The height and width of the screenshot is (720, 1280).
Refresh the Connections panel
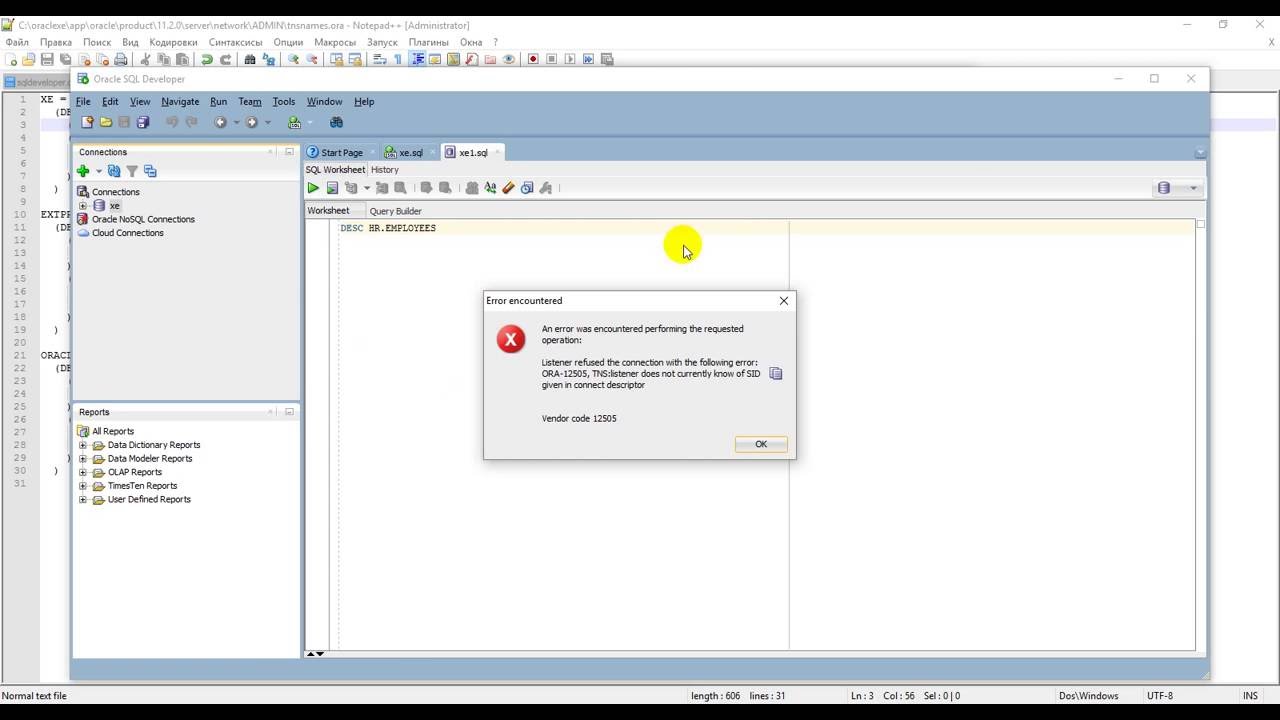click(x=114, y=171)
